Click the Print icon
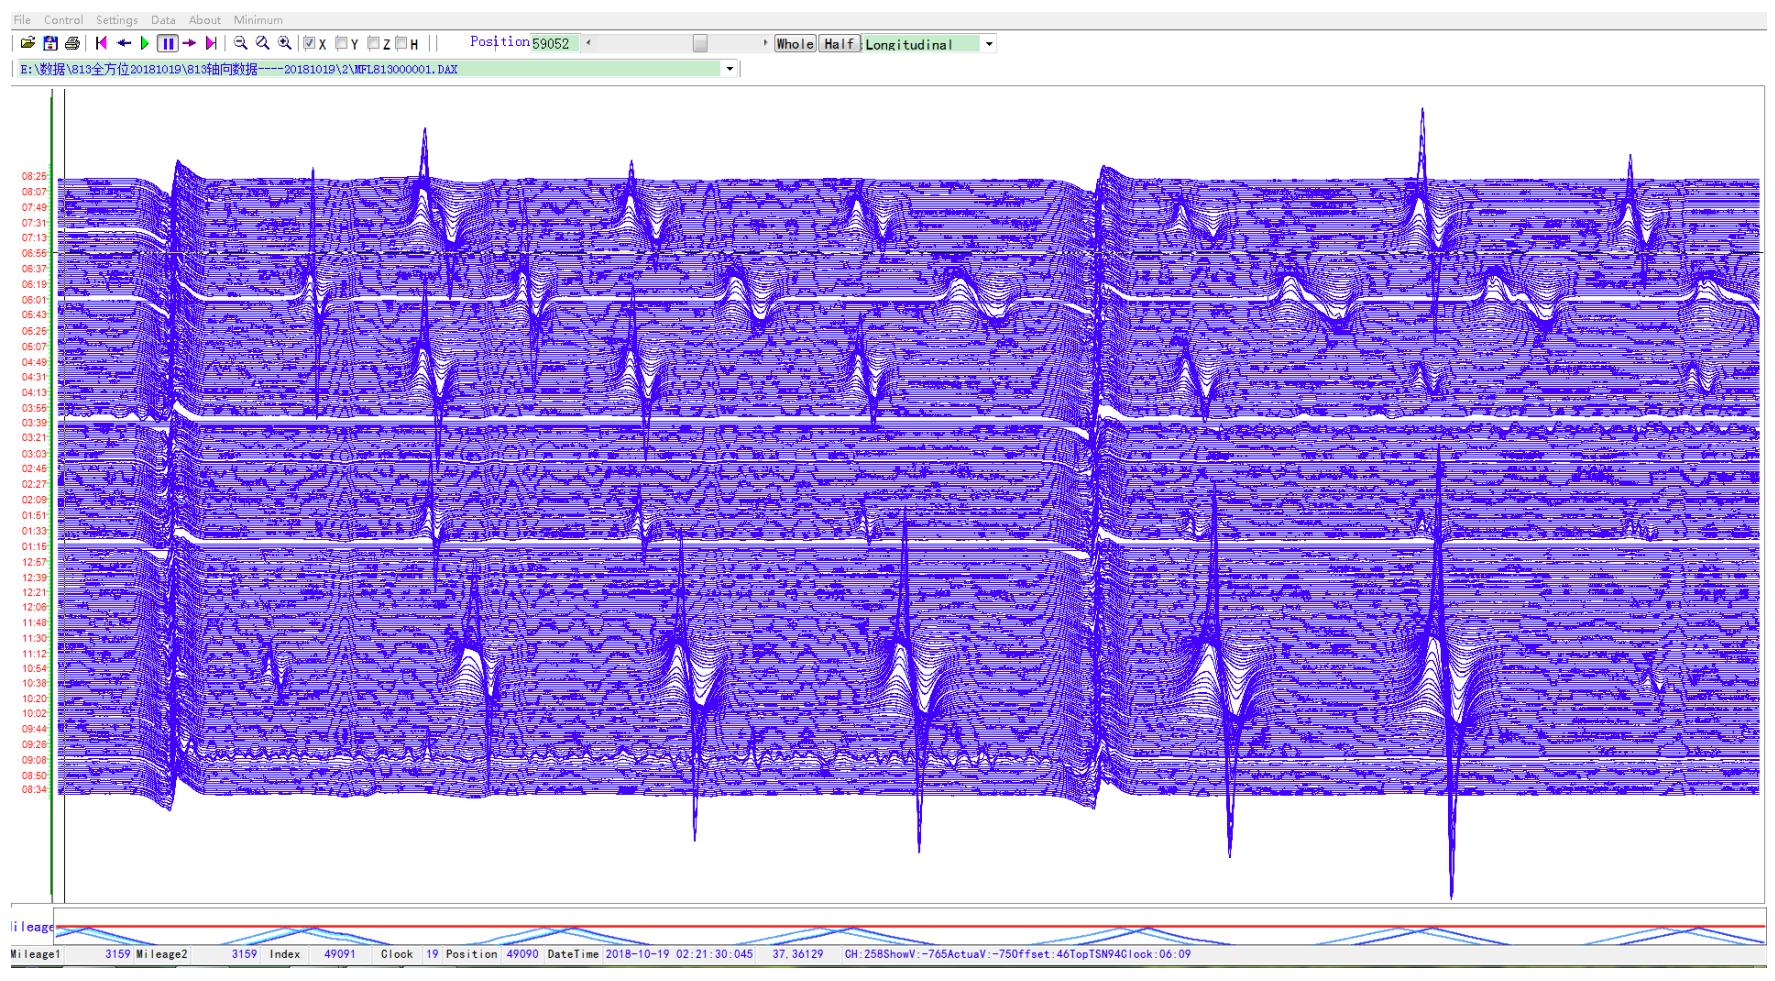Screen dimensions: 1775x981 click(72, 43)
